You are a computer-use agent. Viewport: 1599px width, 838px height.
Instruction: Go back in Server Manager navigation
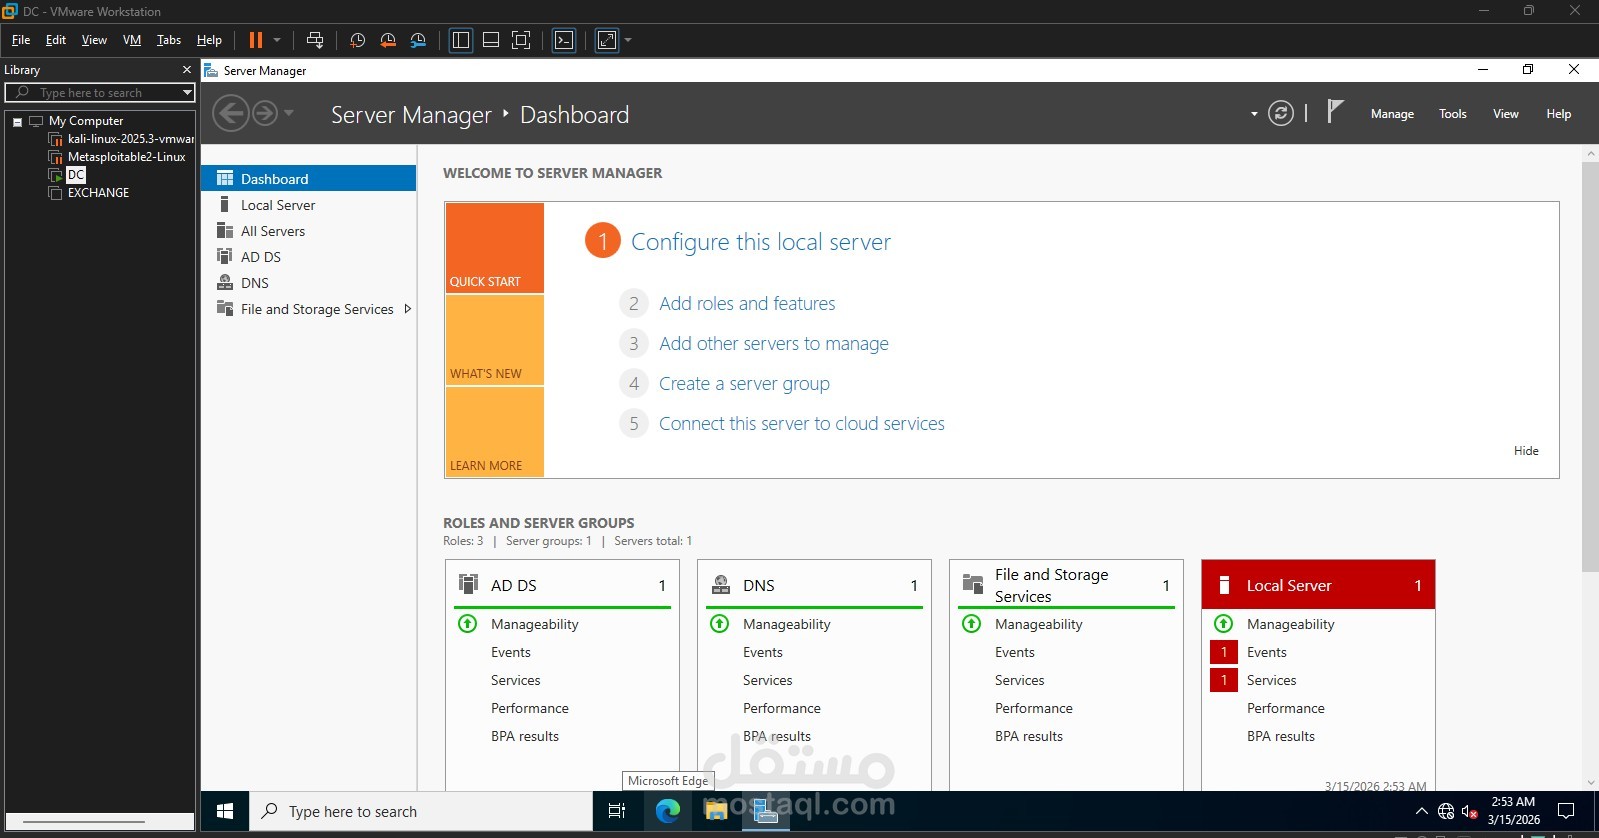click(231, 113)
